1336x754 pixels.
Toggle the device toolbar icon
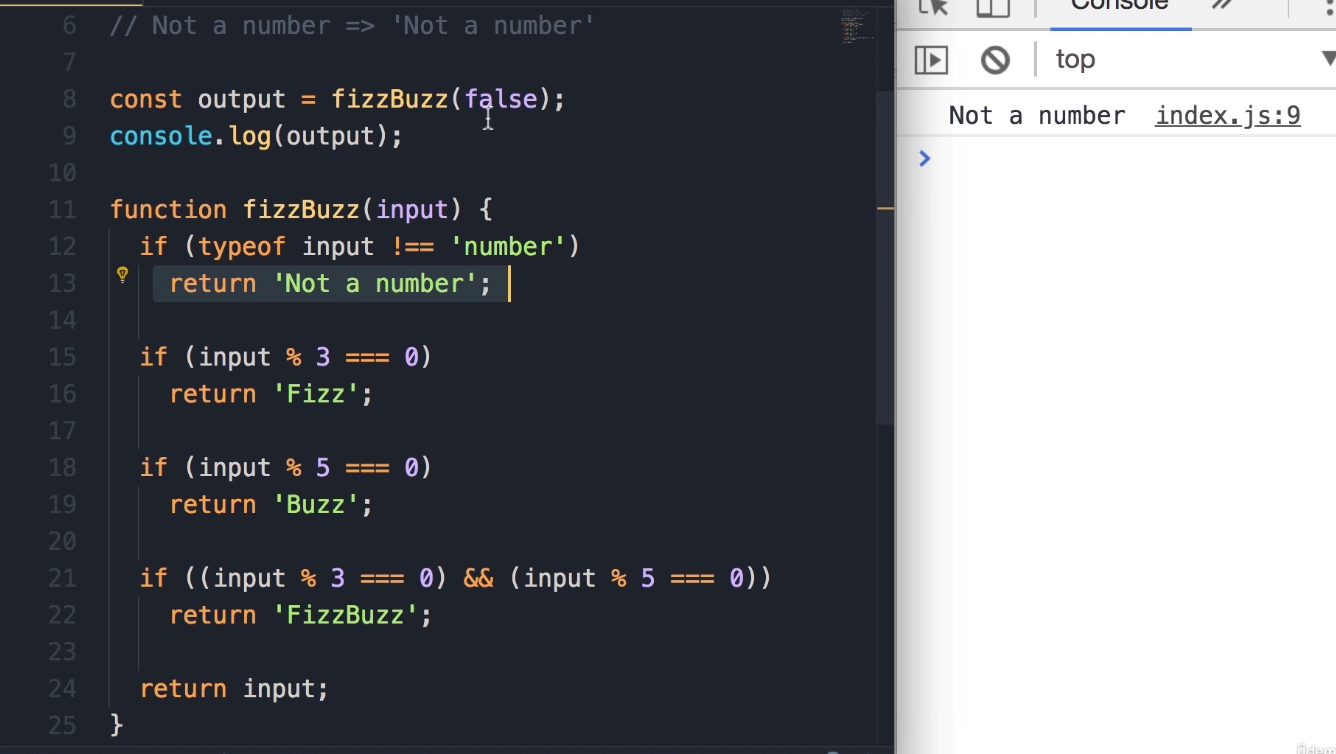[x=993, y=6]
